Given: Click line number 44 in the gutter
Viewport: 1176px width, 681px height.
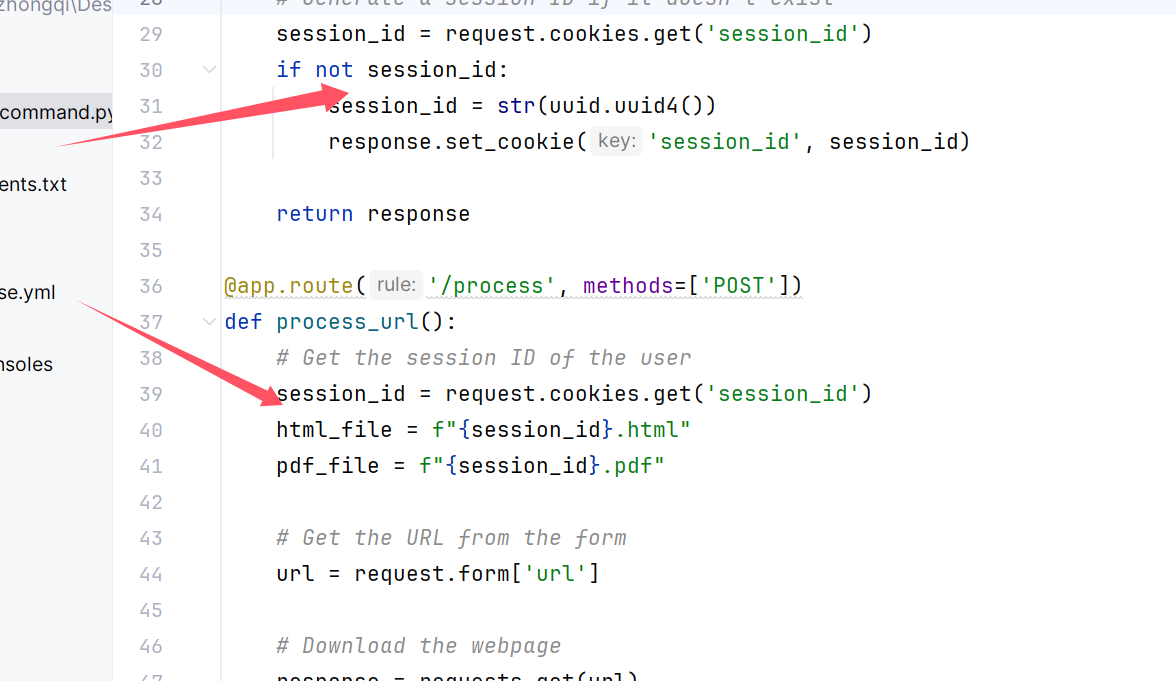Looking at the screenshot, I should tap(151, 574).
